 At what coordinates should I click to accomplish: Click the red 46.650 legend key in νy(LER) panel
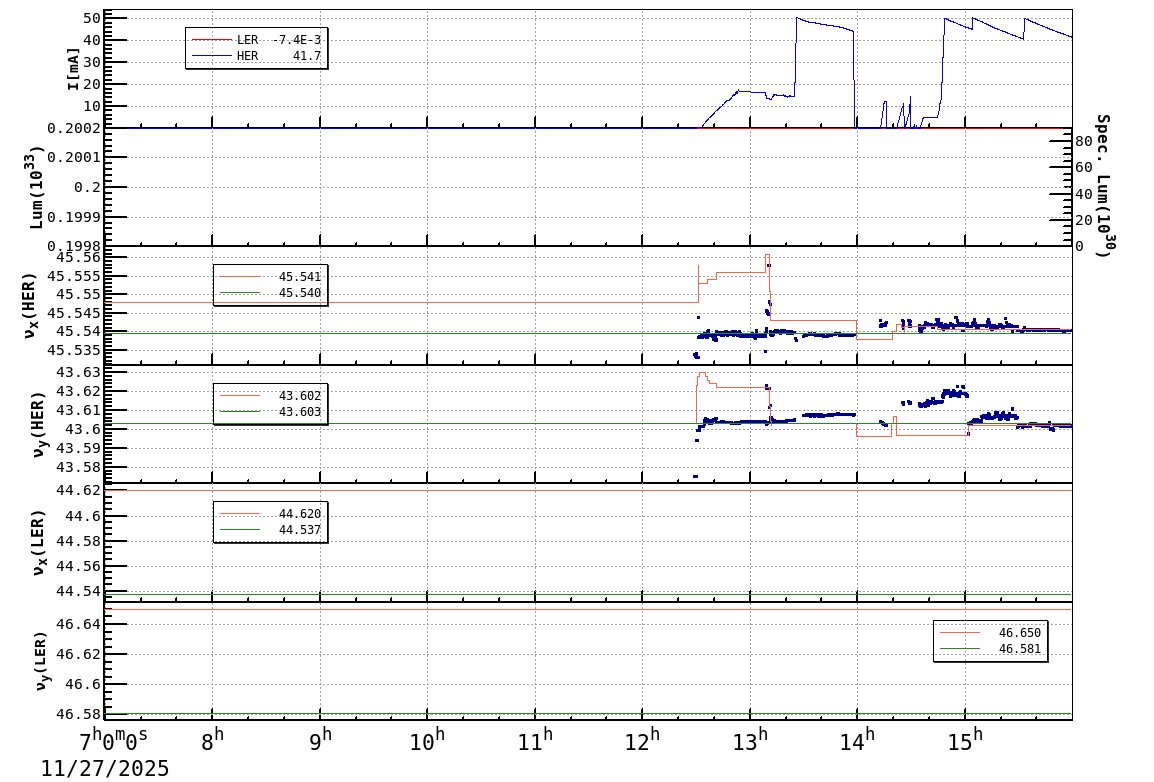click(x=959, y=632)
